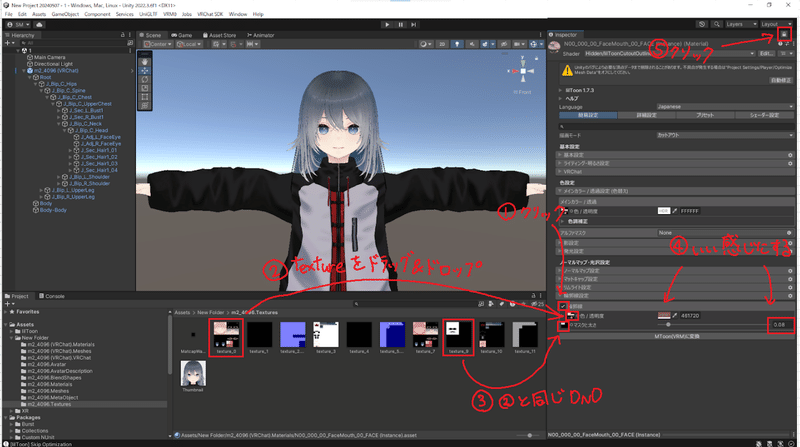The image size is (800, 447).
Task: Open gear for ノーマルマップ設定 row
Action: coord(790,271)
